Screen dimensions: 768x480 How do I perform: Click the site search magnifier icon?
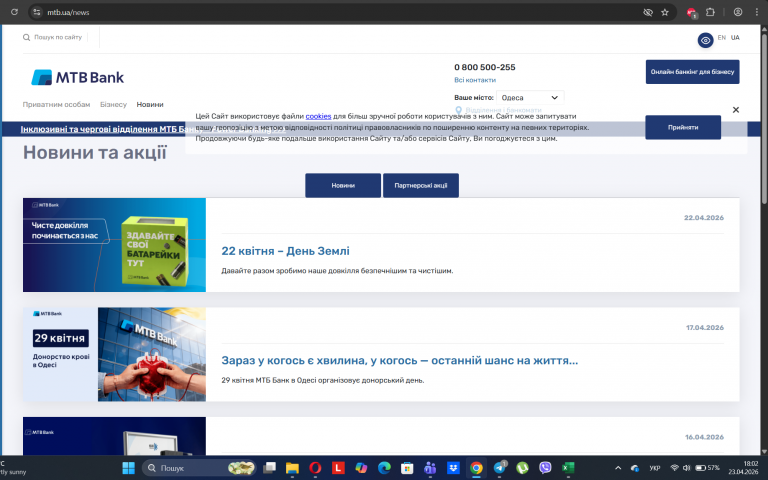click(26, 37)
